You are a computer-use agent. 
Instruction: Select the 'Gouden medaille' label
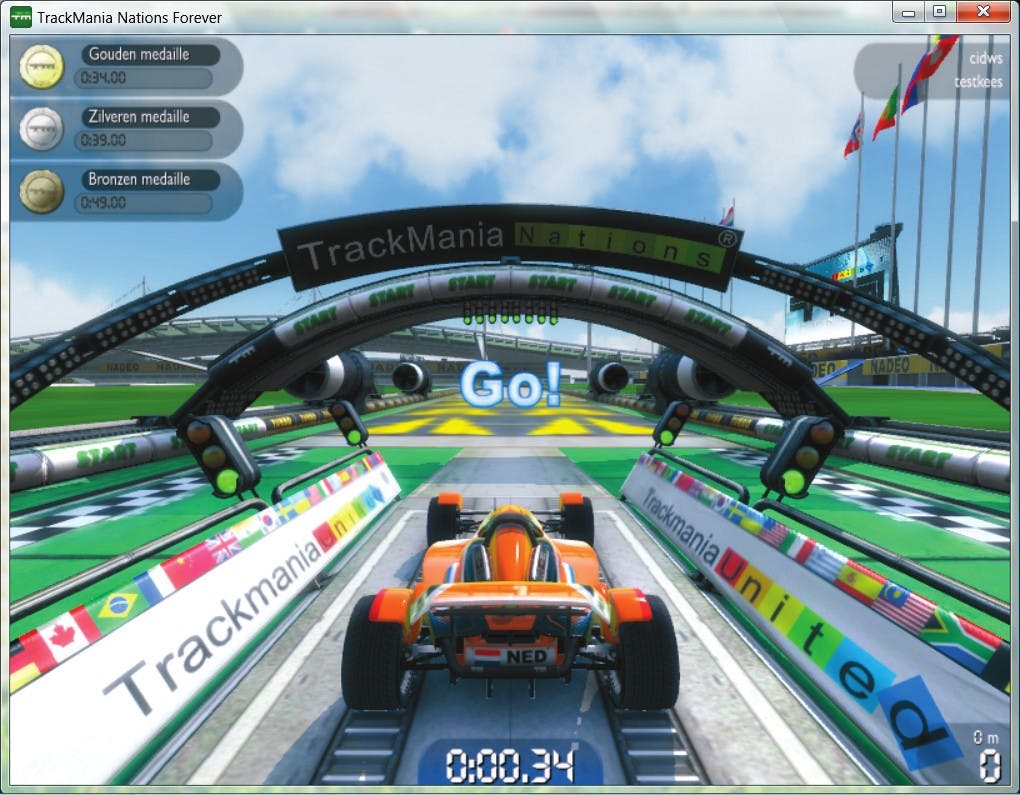139,54
